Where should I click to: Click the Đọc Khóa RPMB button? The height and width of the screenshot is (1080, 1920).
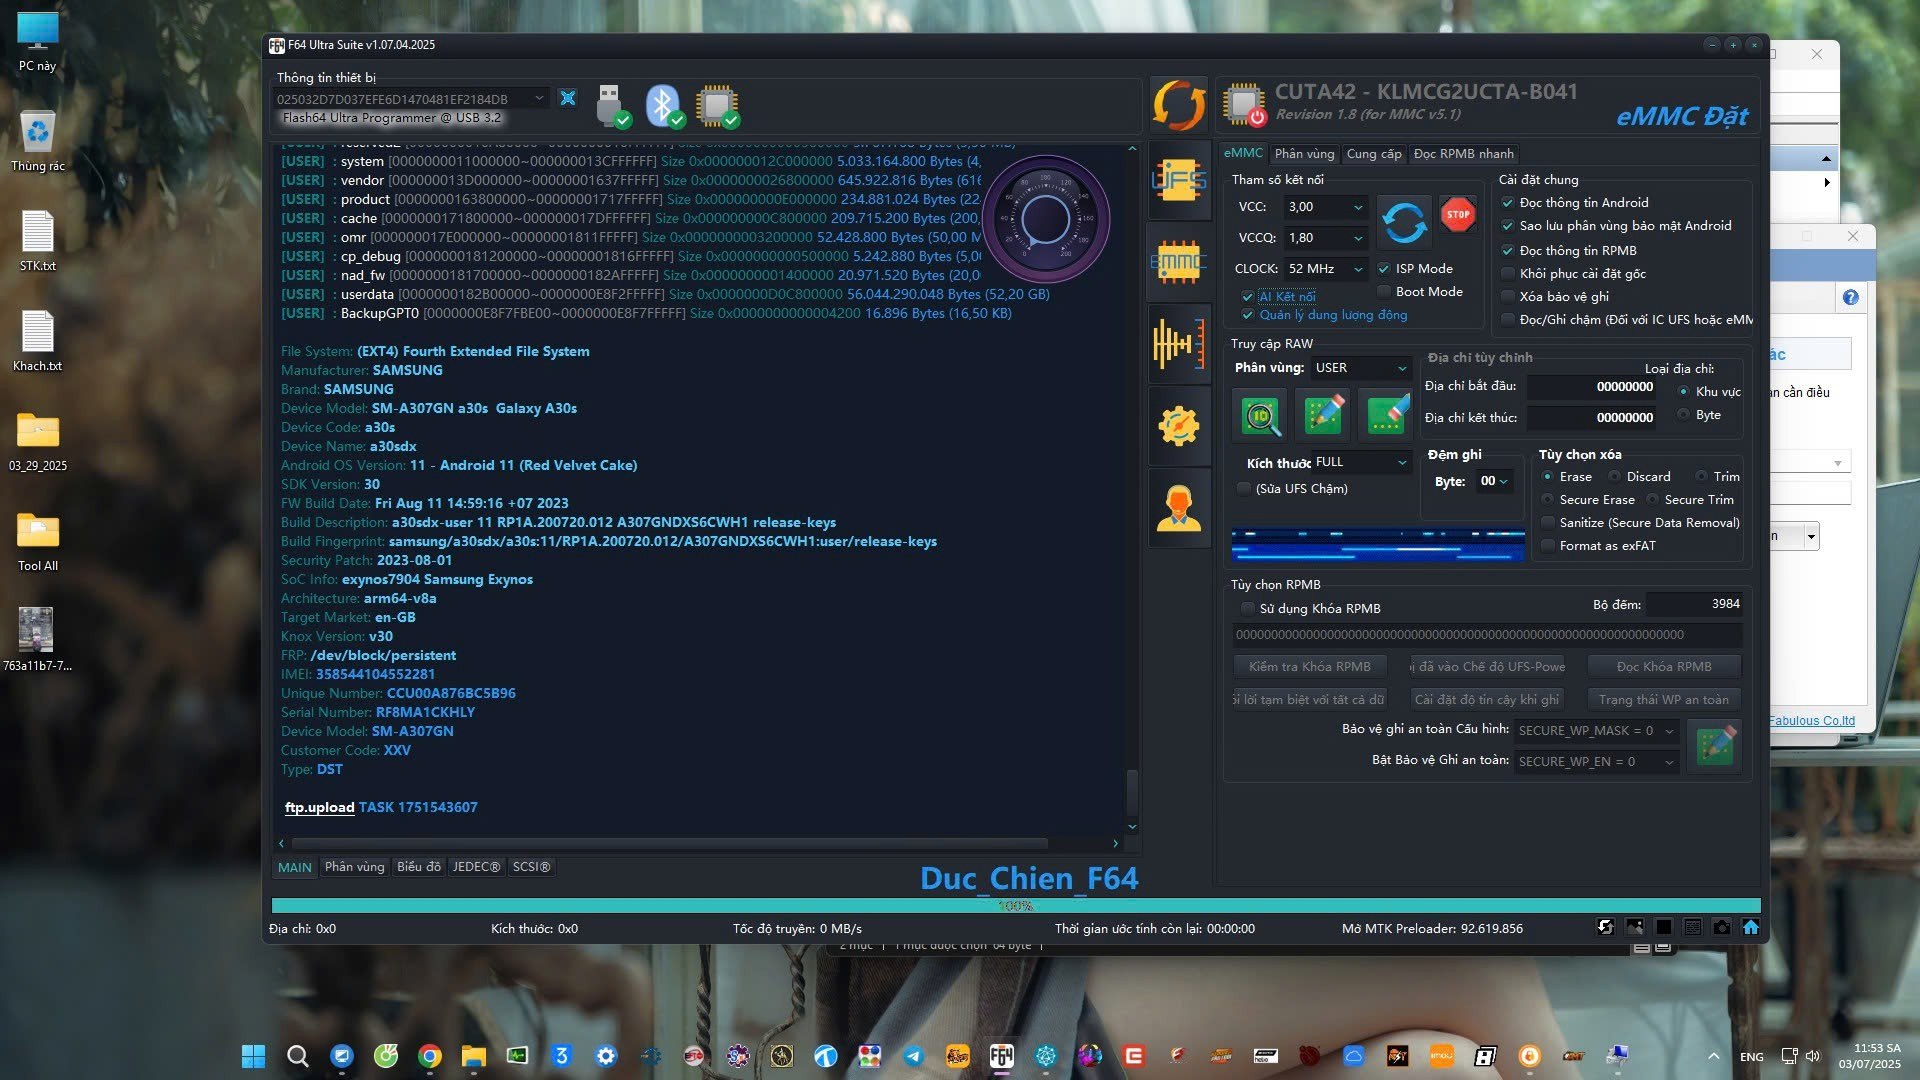tap(1663, 667)
